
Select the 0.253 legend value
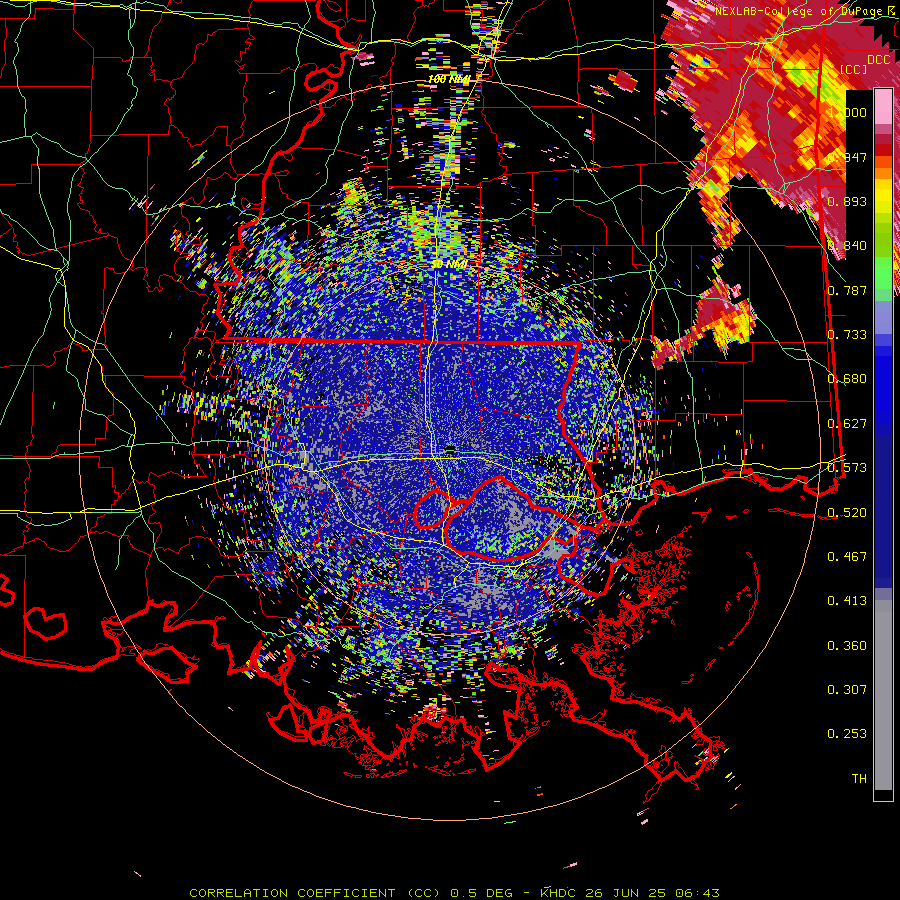[x=847, y=734]
